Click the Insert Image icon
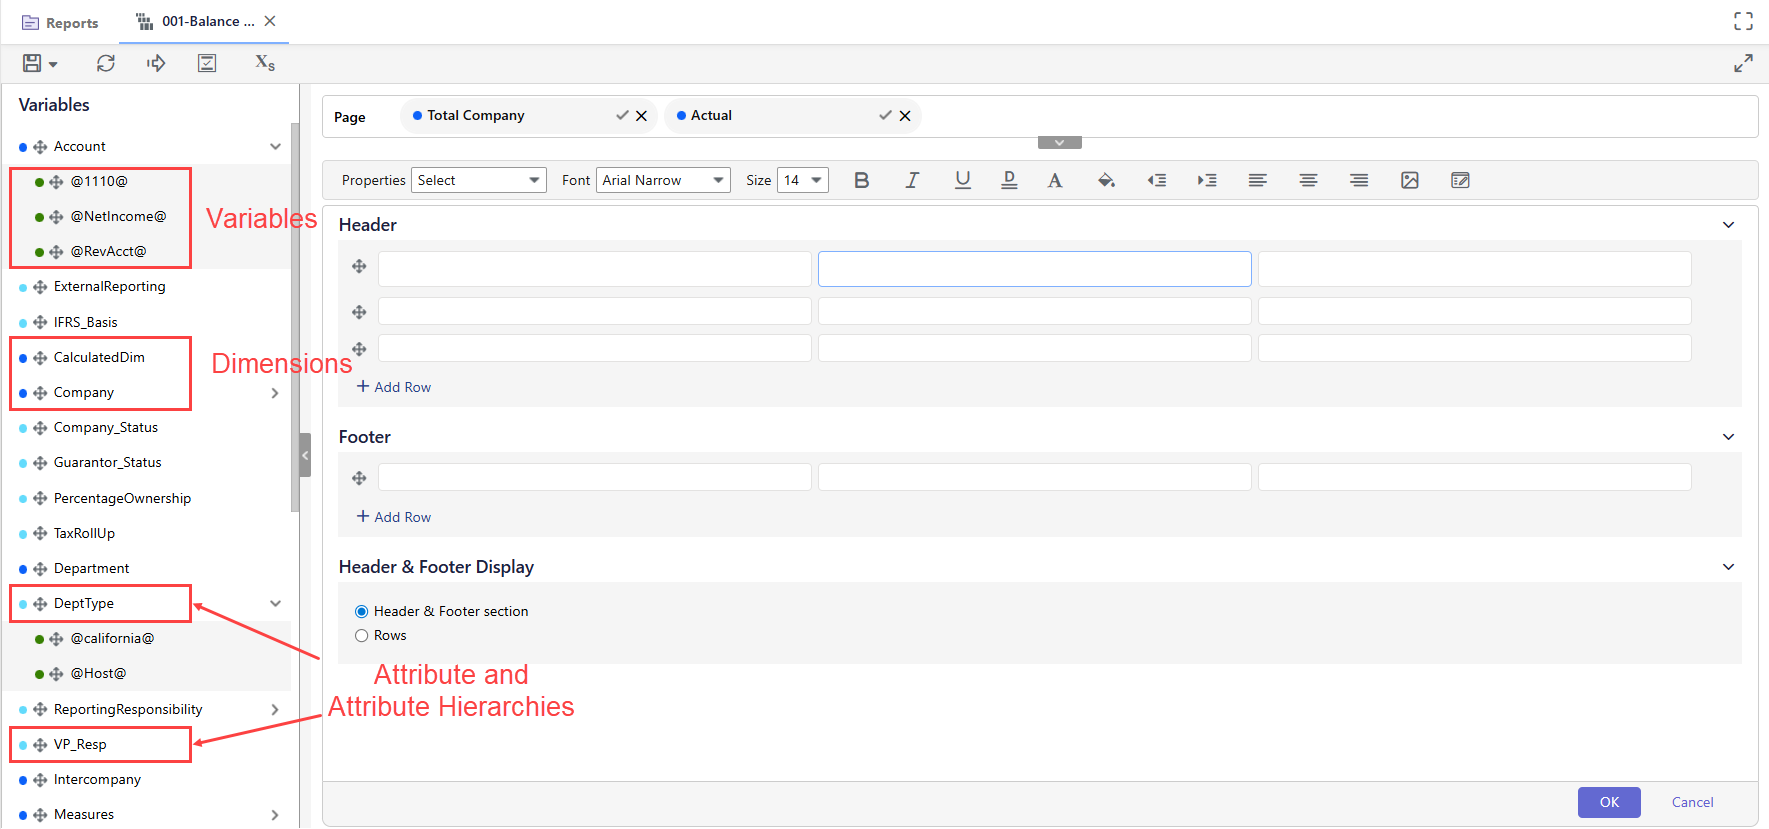The width and height of the screenshot is (1769, 829). [1410, 180]
